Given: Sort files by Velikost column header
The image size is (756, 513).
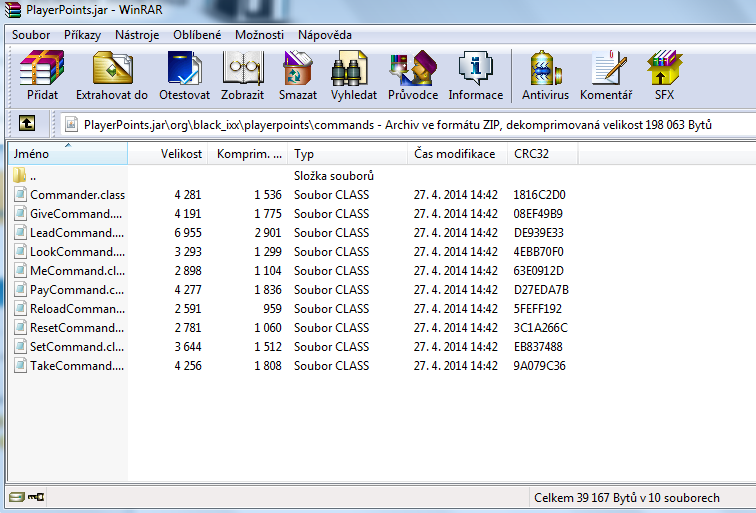Looking at the screenshot, I should [181, 154].
